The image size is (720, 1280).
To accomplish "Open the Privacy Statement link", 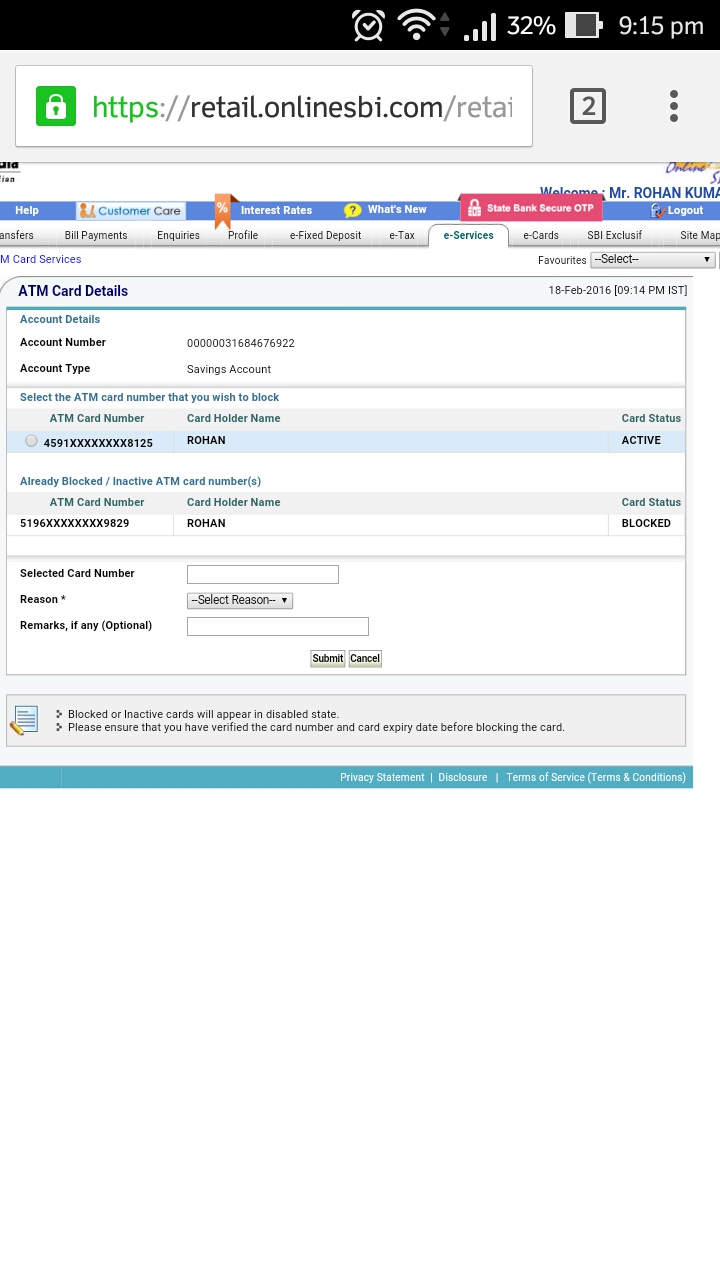I will (382, 778).
